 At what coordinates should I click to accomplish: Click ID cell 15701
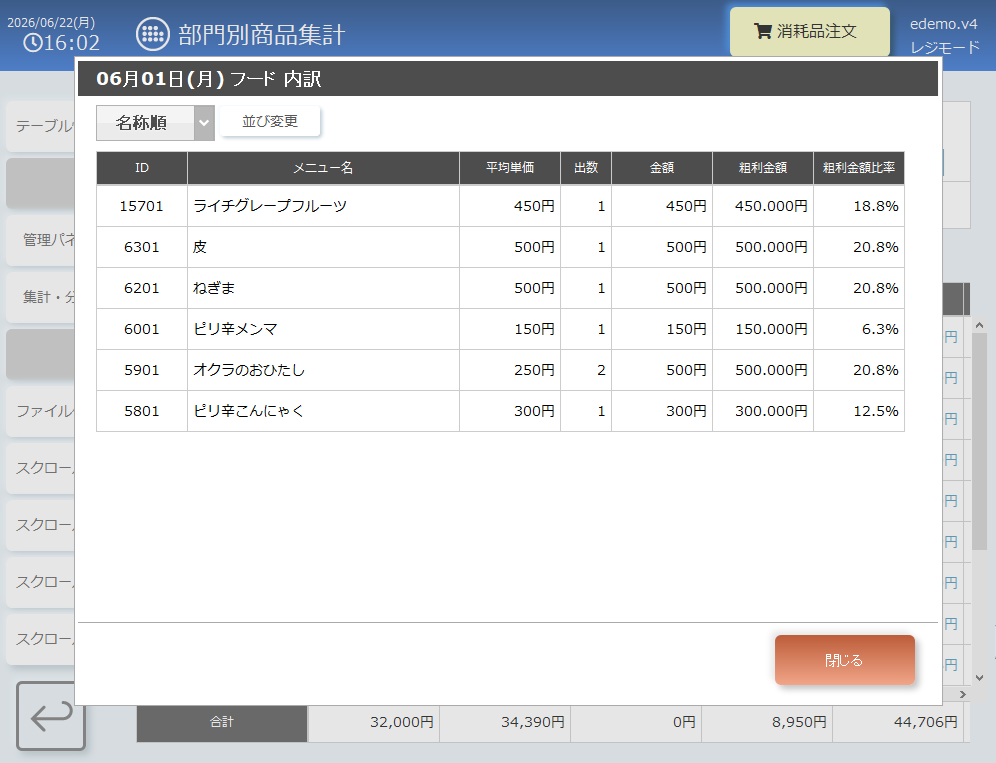point(142,206)
